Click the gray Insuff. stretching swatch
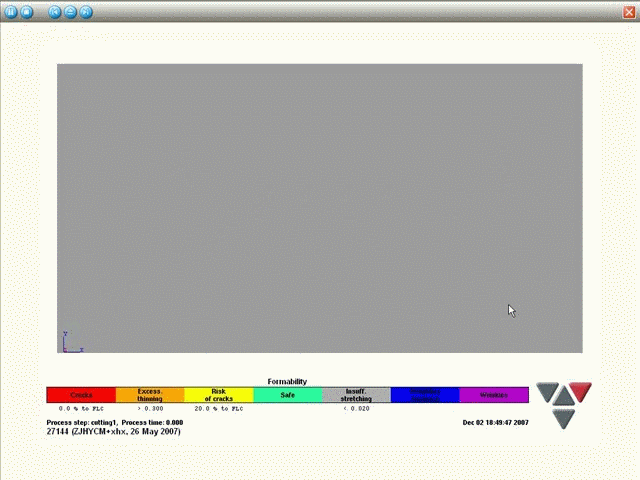 tap(356, 395)
